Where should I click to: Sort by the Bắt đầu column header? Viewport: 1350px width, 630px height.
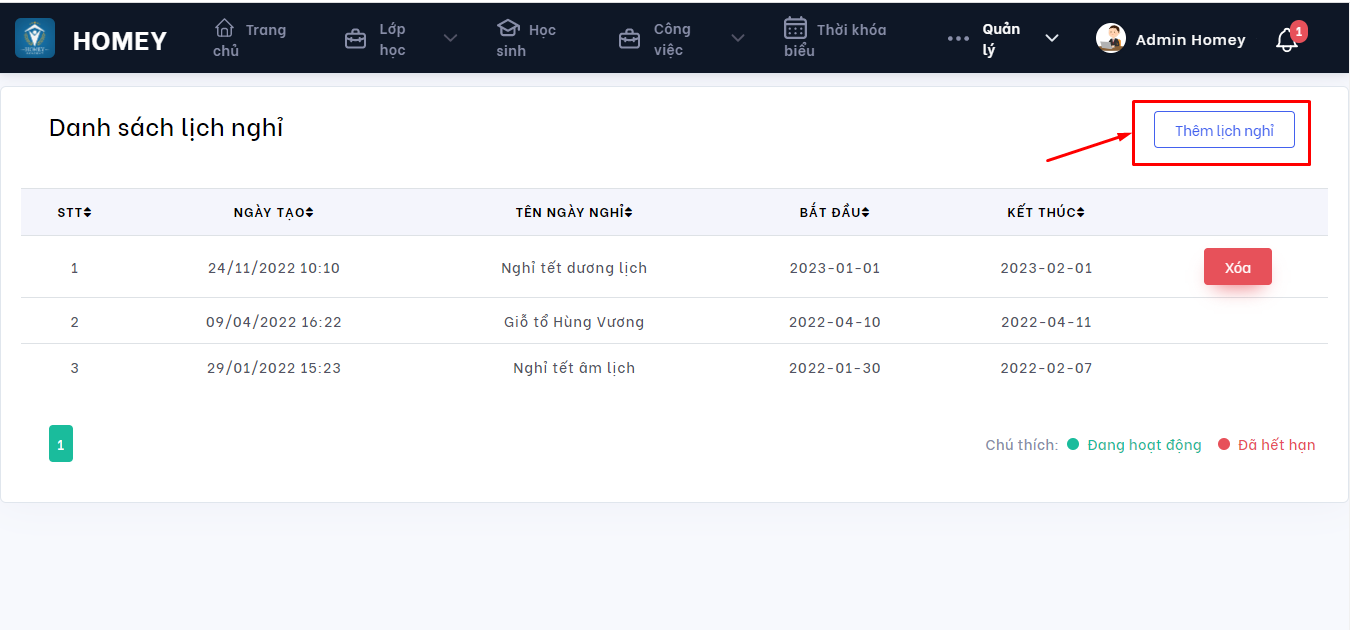(834, 212)
